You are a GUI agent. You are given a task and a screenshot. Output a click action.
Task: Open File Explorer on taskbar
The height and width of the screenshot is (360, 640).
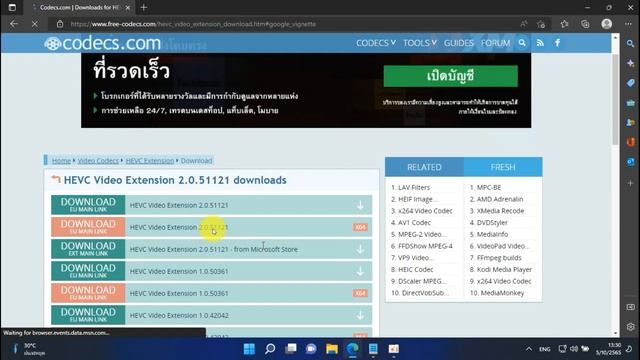coord(332,349)
